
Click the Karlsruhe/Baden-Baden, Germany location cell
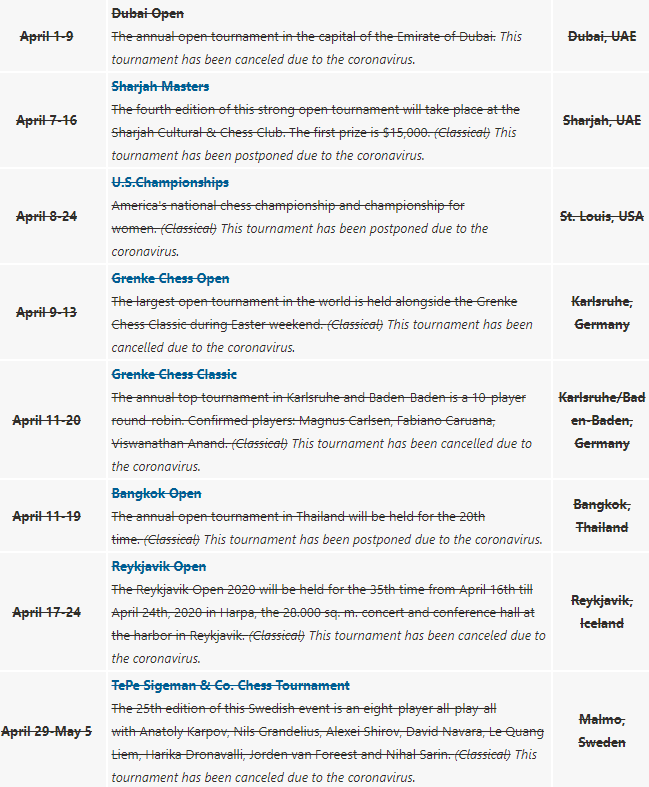coord(601,420)
